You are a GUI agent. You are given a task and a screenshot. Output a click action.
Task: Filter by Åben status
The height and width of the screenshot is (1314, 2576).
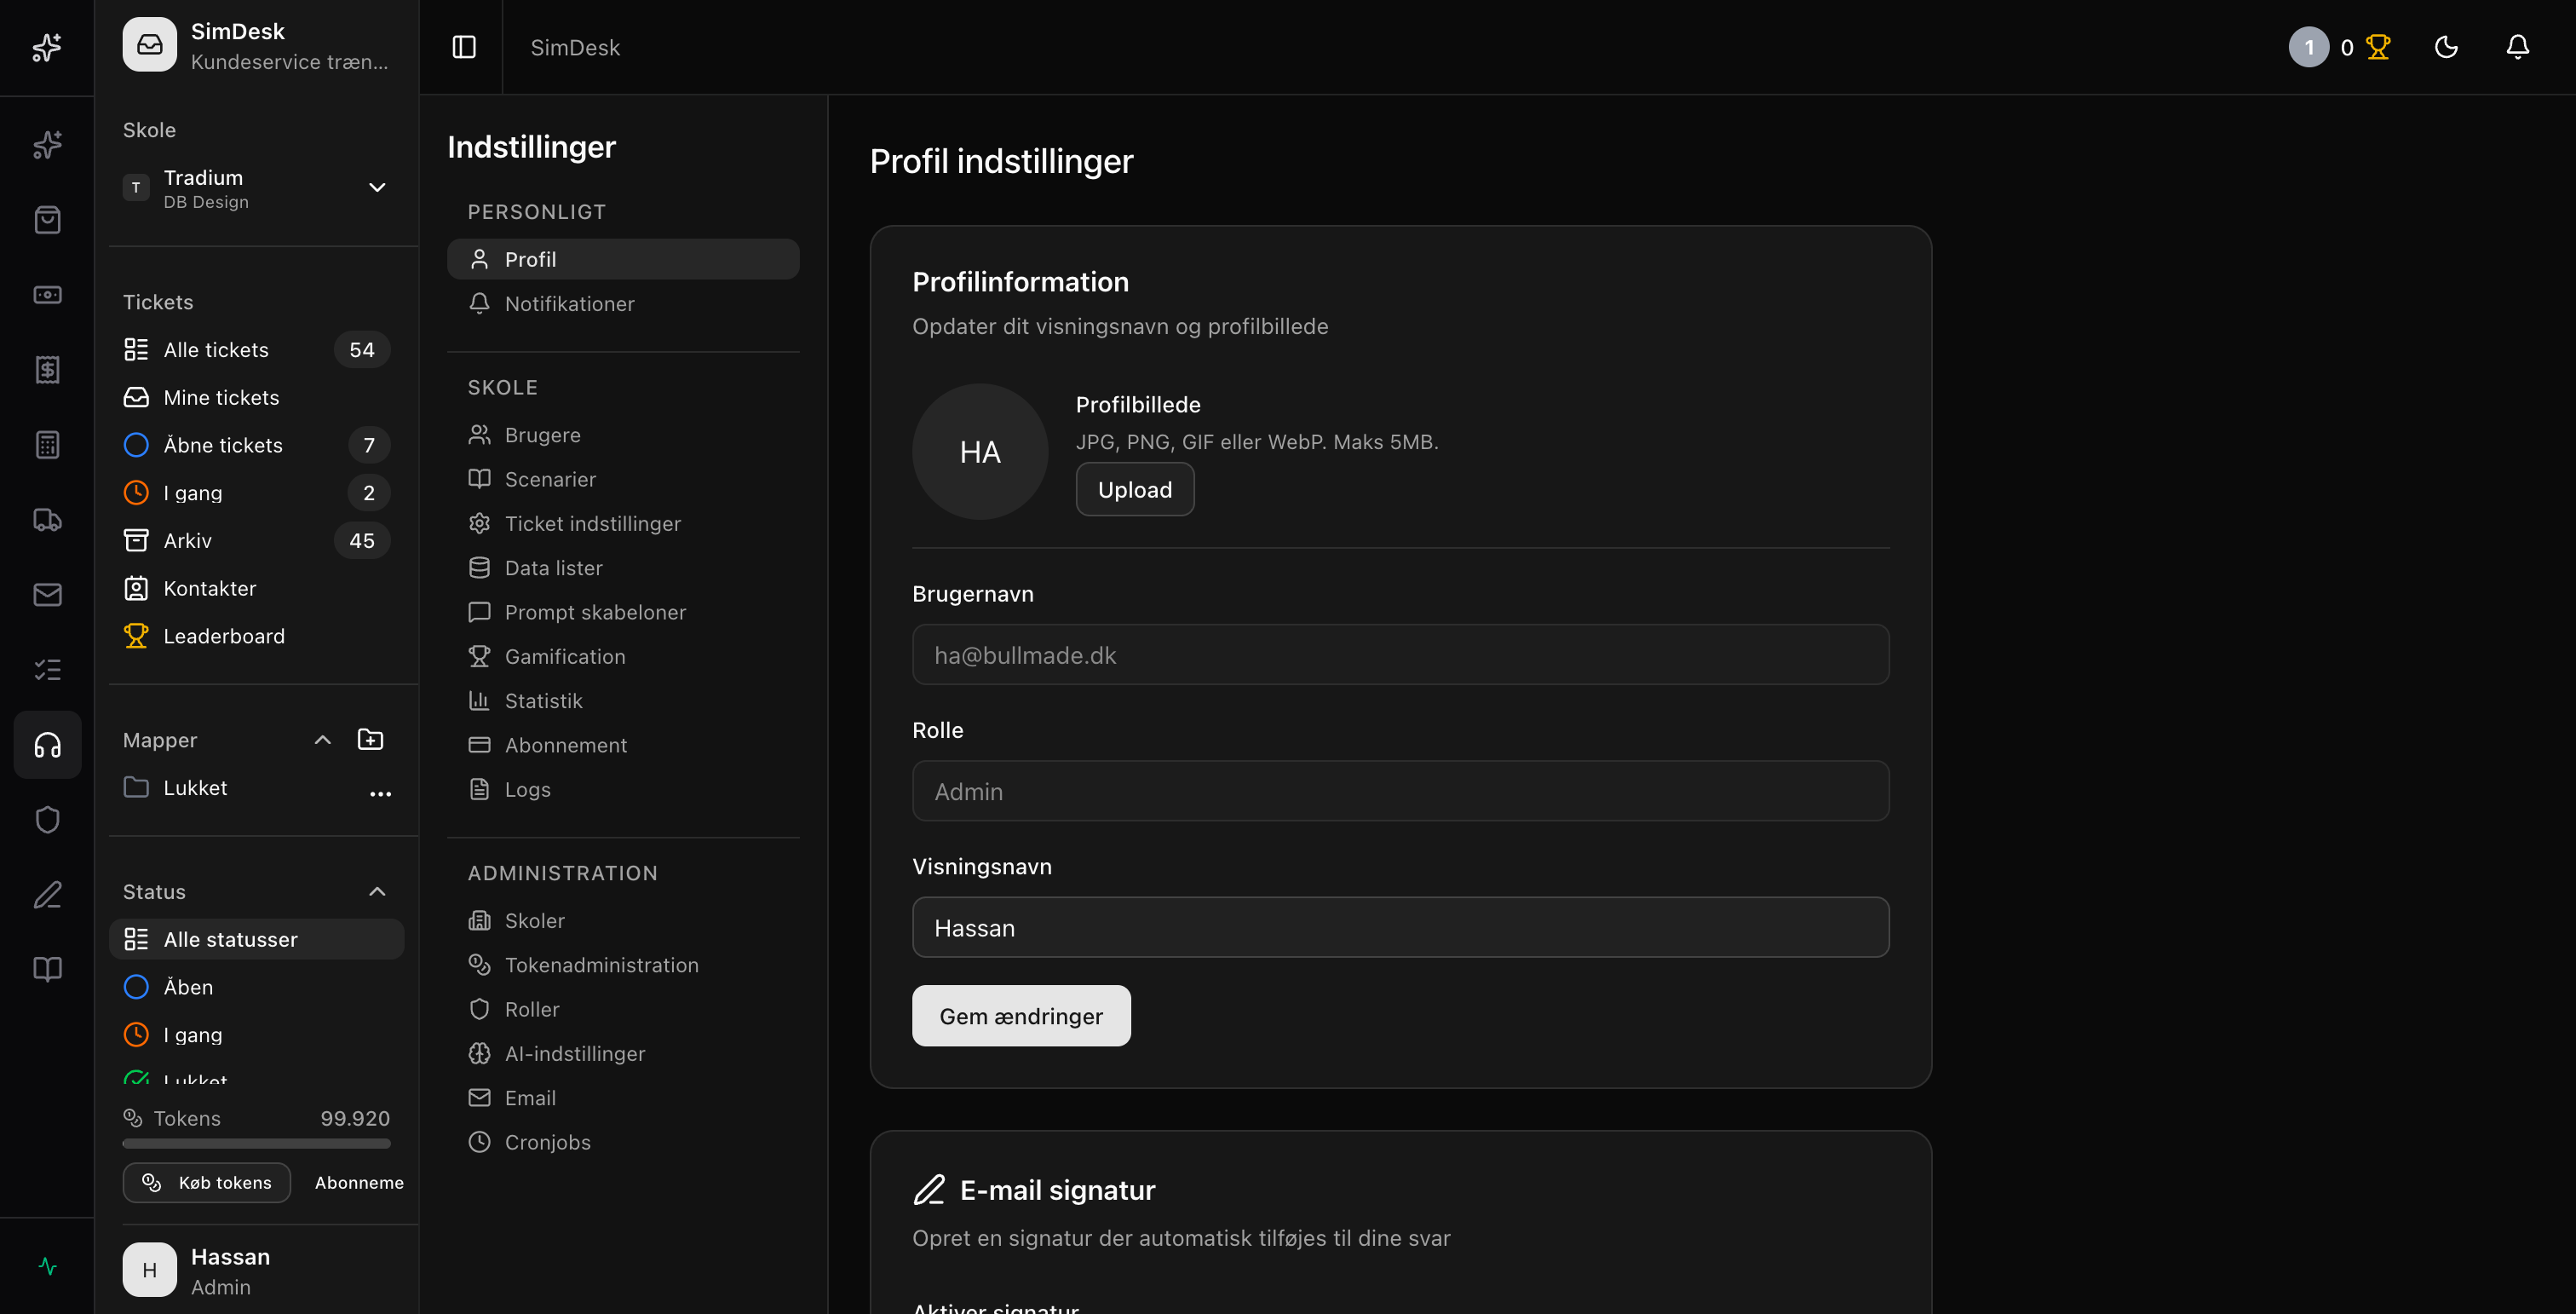click(256, 987)
